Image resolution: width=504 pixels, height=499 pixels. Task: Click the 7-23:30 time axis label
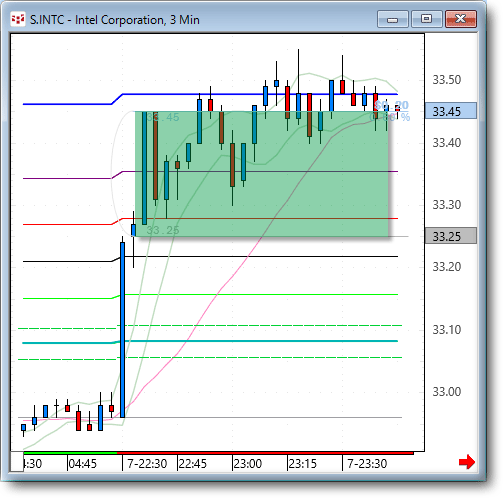click(367, 464)
